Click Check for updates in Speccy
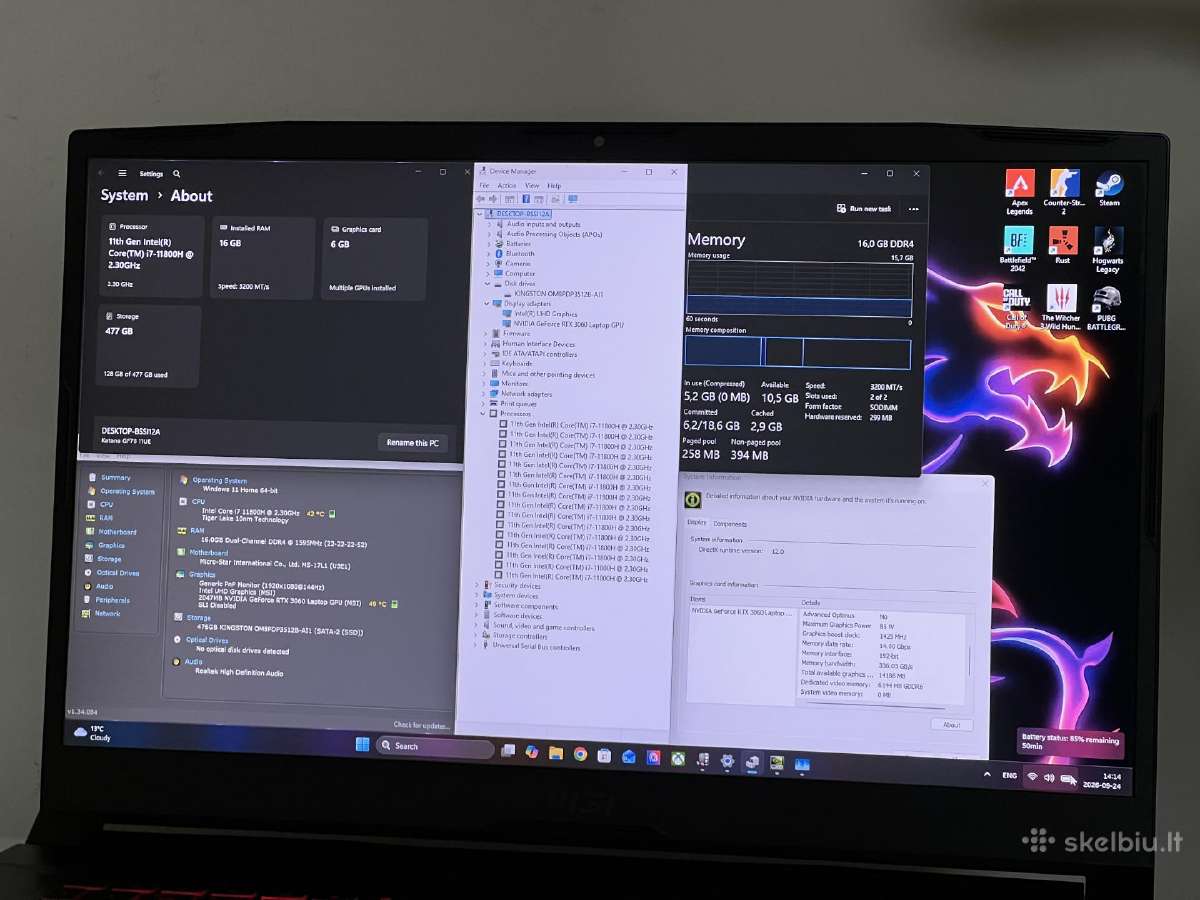Image resolution: width=1200 pixels, height=900 pixels. pyautogui.click(x=421, y=725)
